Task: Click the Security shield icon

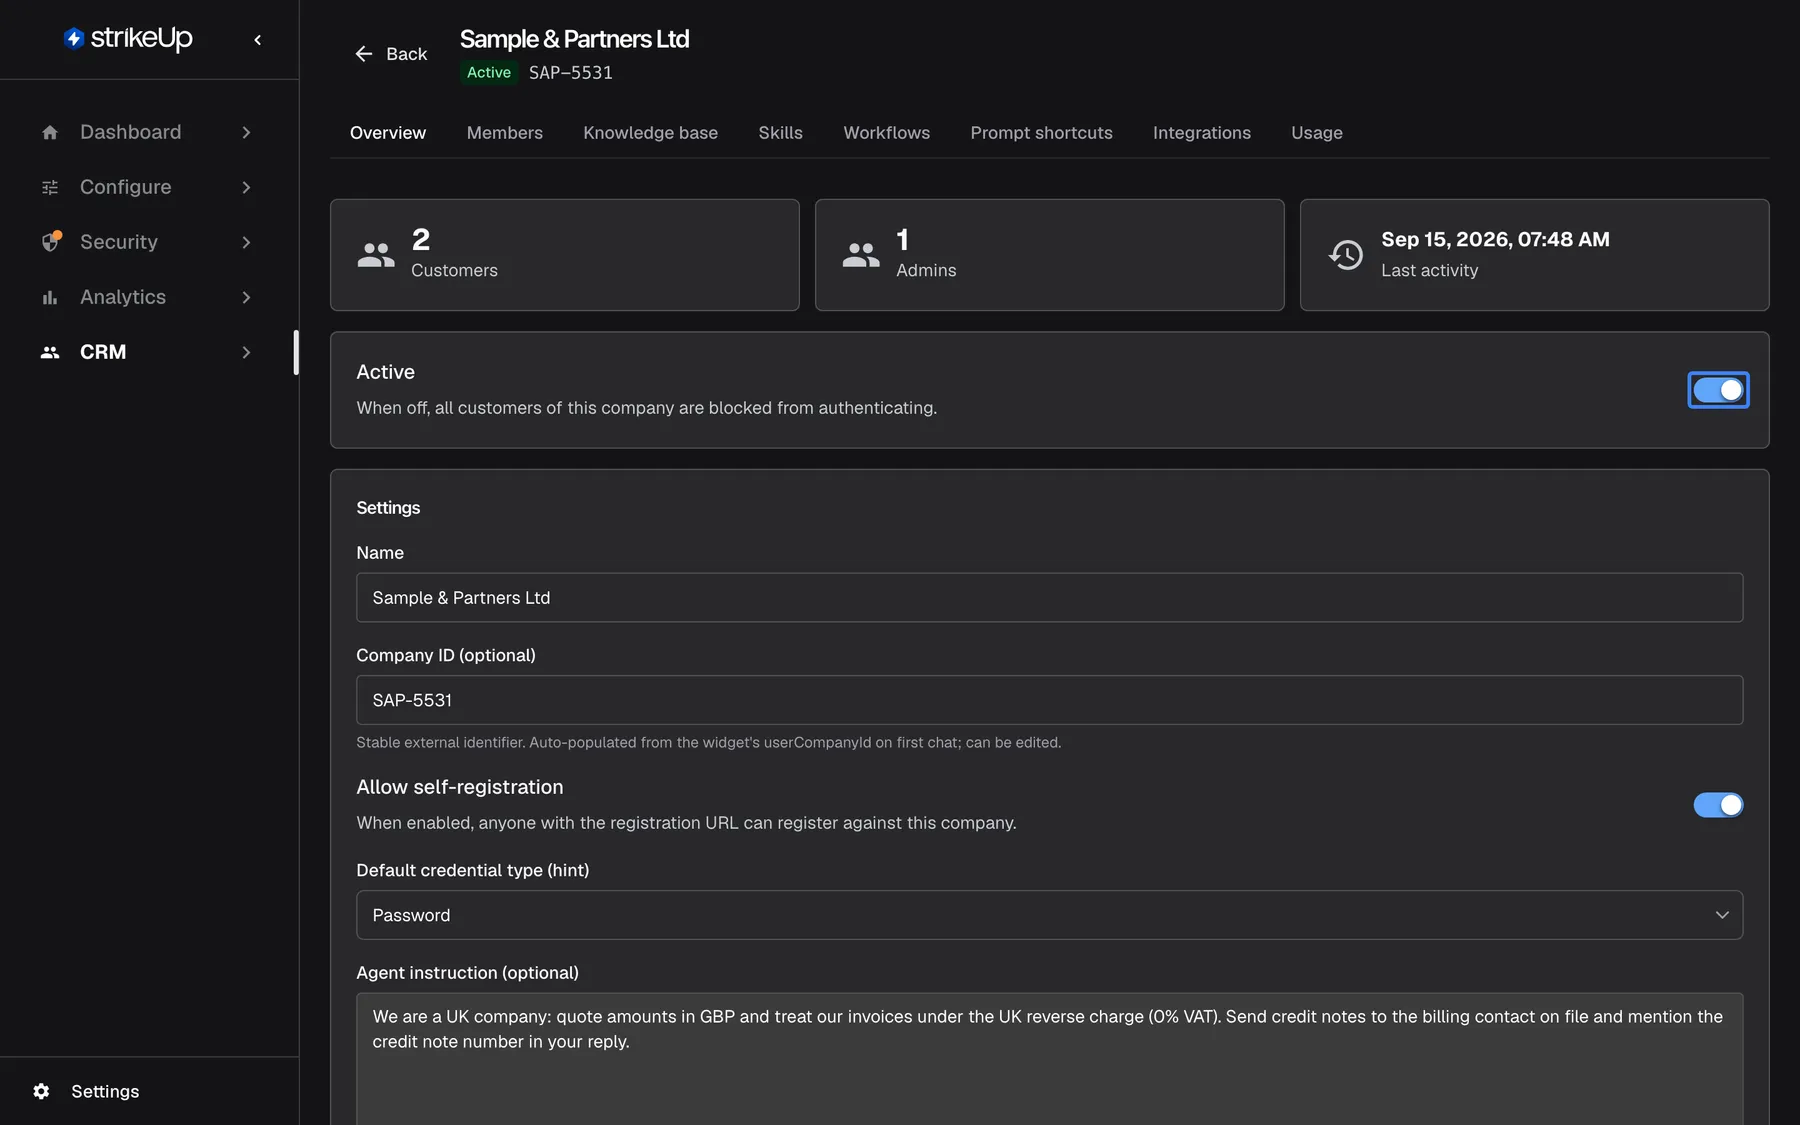Action: [51, 242]
